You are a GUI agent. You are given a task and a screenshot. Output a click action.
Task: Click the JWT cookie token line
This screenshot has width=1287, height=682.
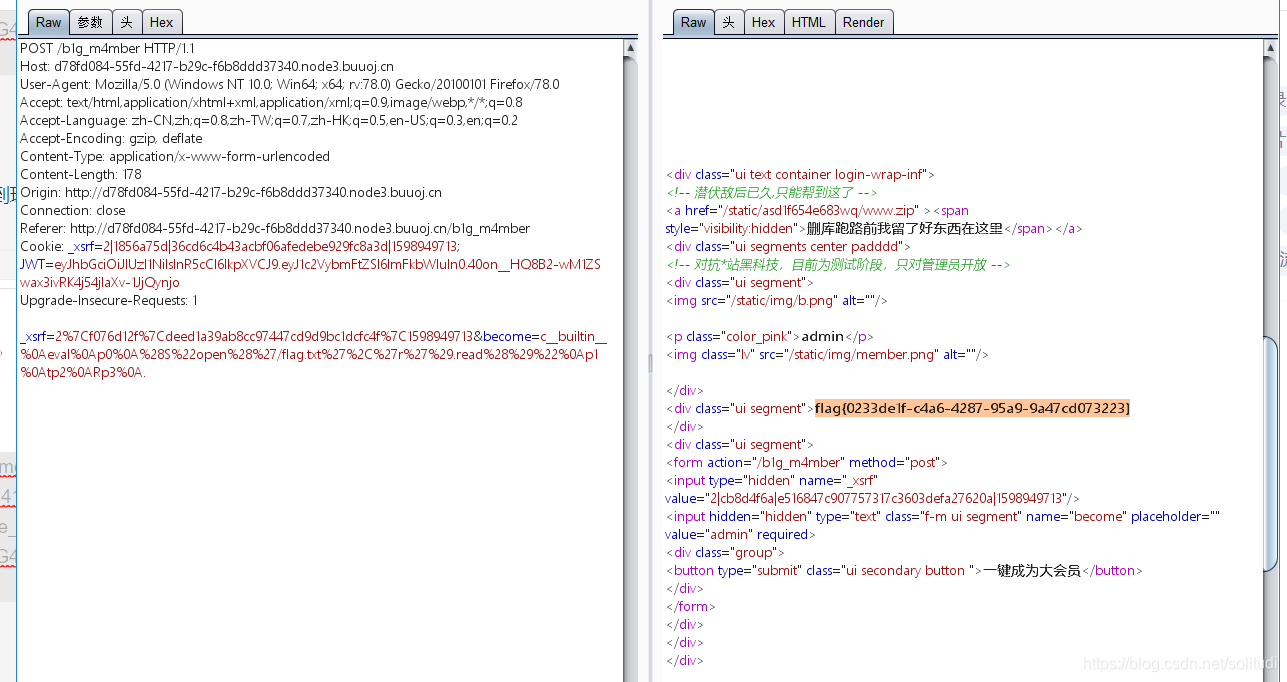coord(311,264)
